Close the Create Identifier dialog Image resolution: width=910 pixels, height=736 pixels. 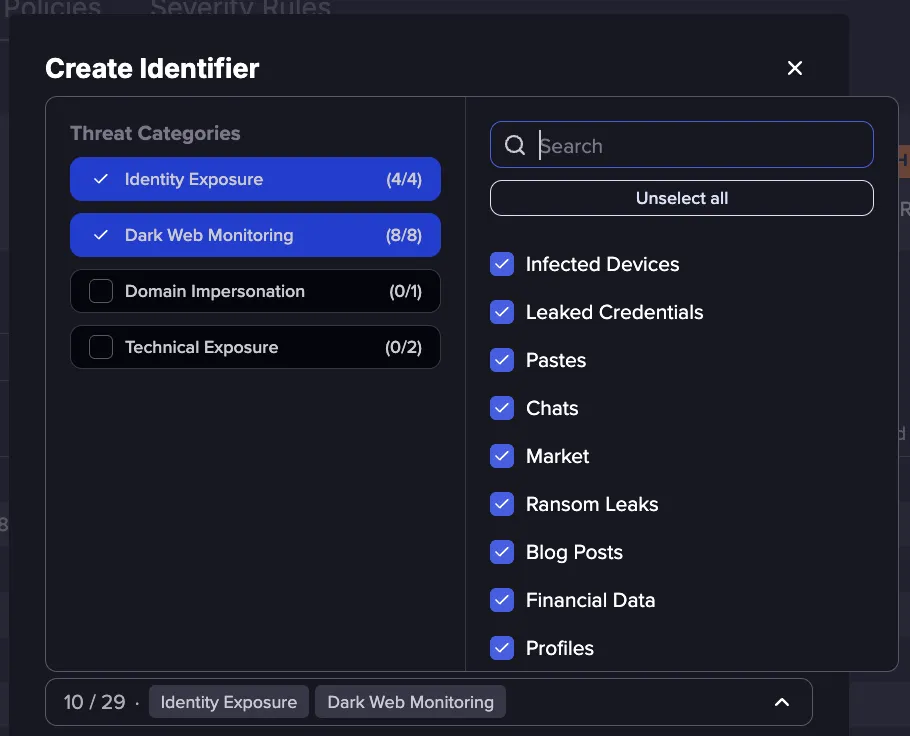tap(795, 68)
